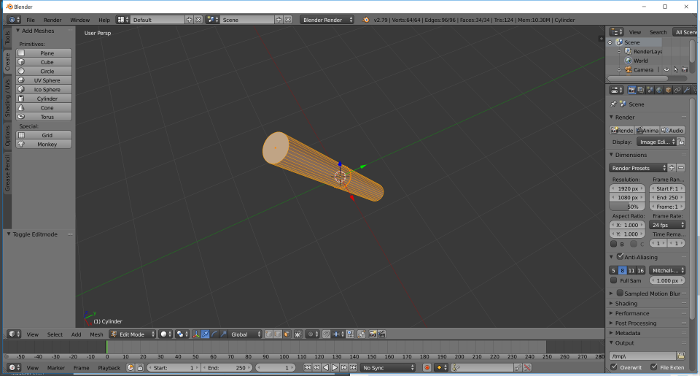Toggle limit selection to visible
Image resolution: width=700 pixels, height=376 pixels.
point(298,334)
